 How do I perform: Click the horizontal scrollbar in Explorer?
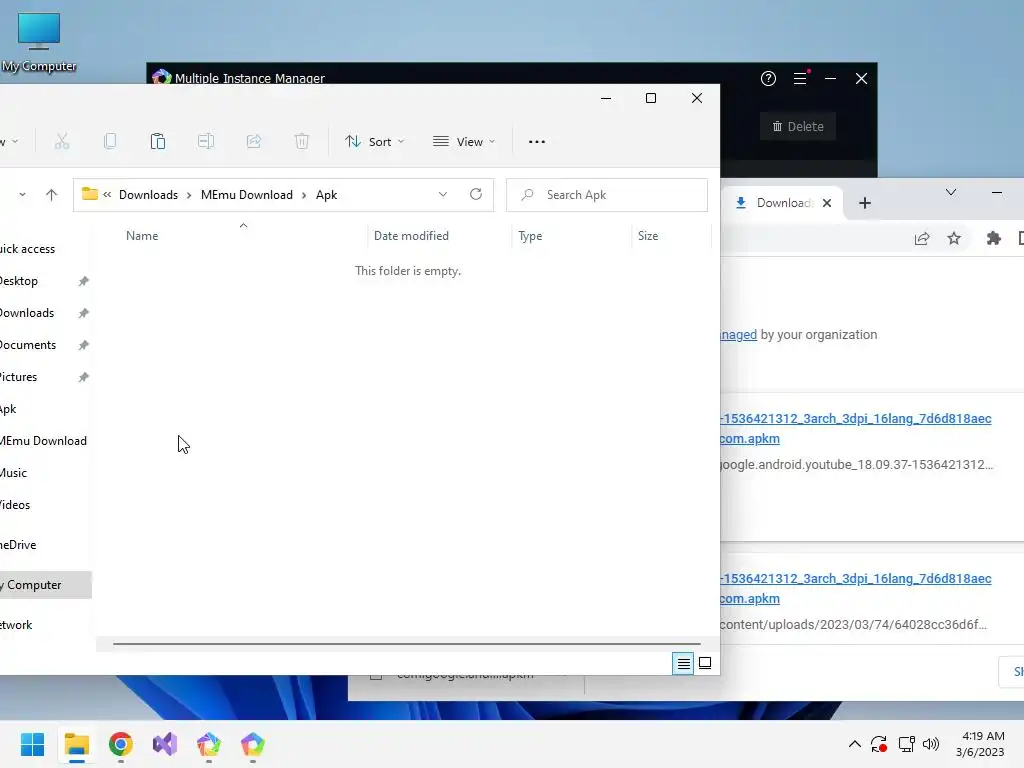(406, 644)
